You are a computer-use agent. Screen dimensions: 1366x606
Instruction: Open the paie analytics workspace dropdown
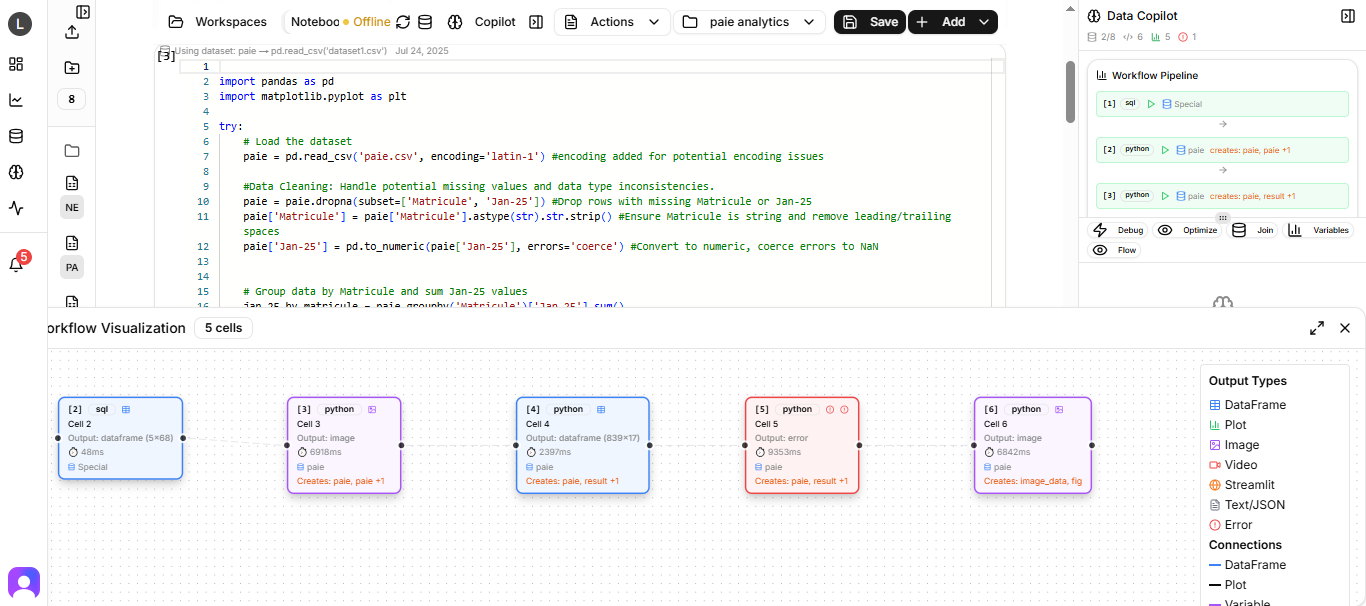749,21
